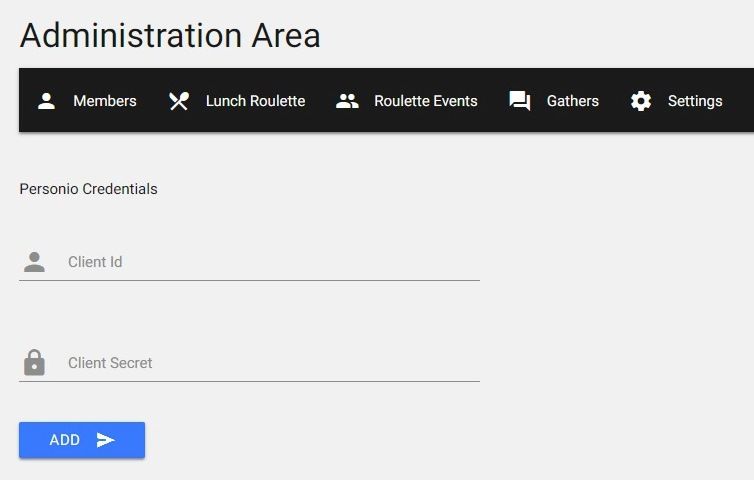Click the Administration Area heading
This screenshot has width=754, height=480.
(x=170, y=36)
